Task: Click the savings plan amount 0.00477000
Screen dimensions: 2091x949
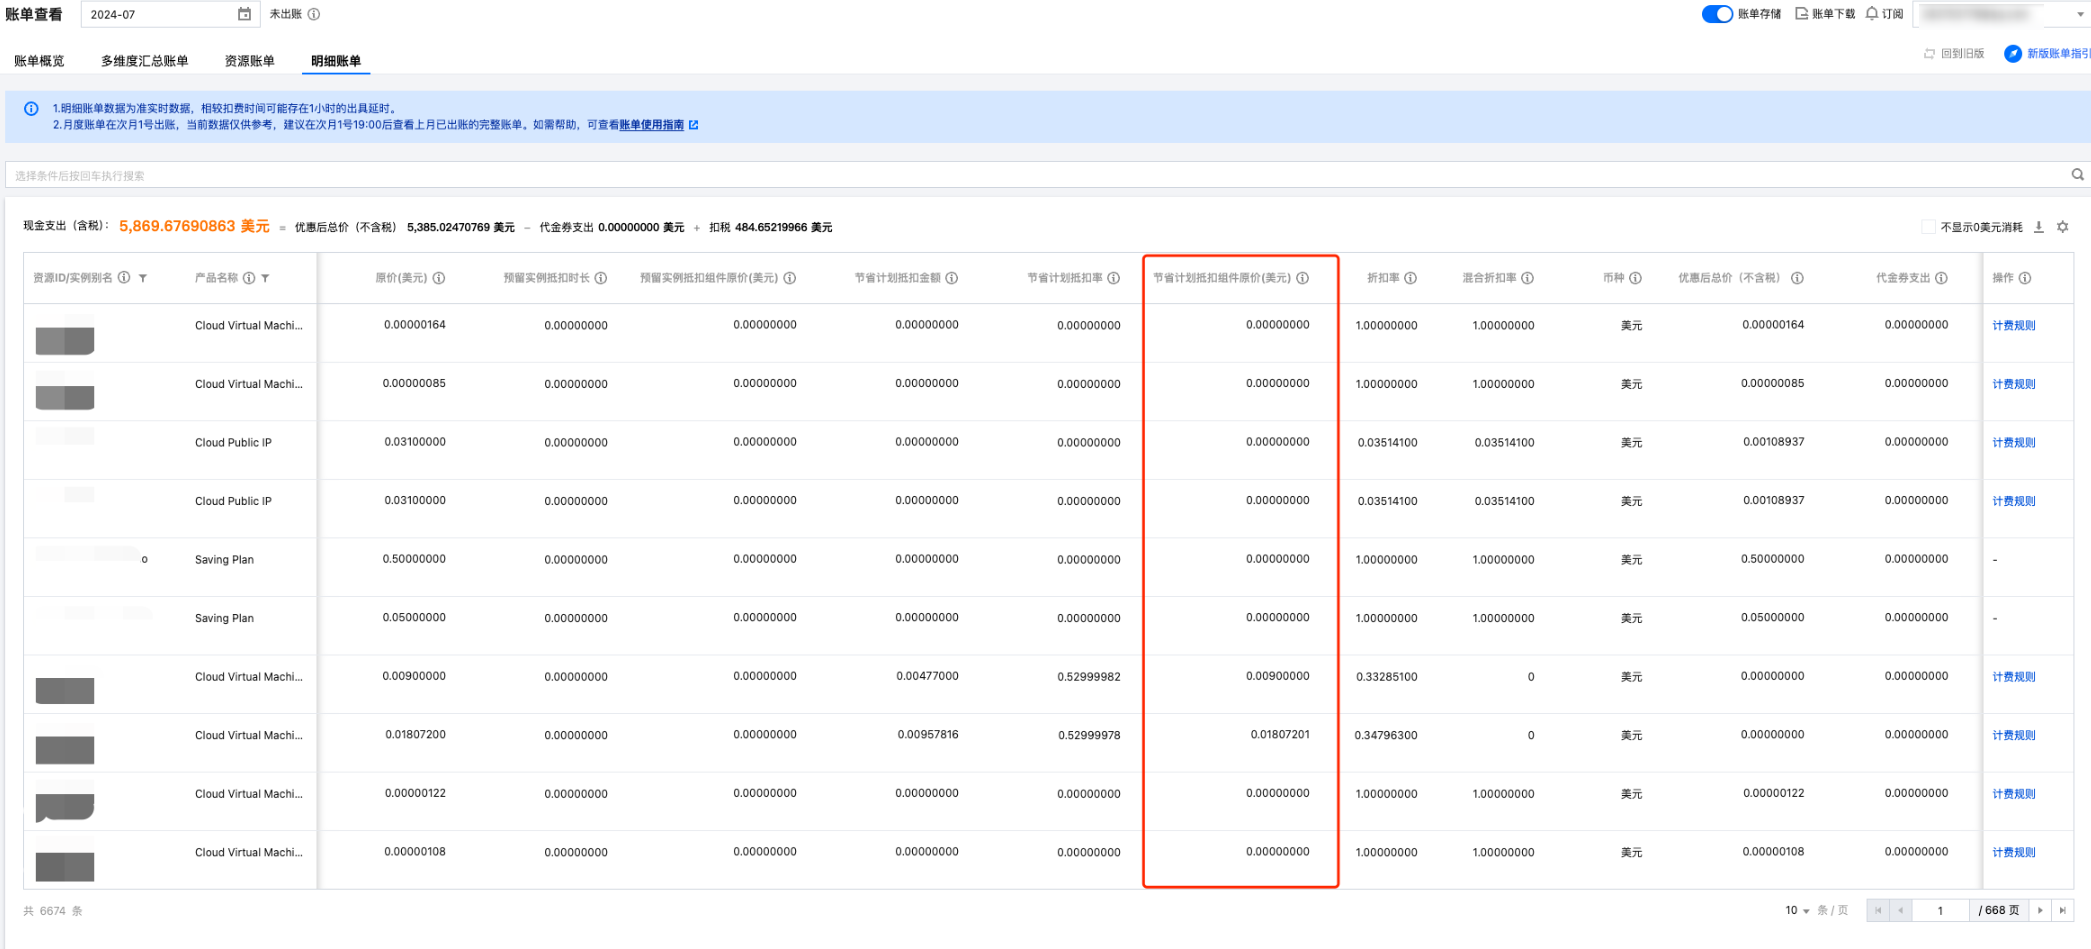Action: pyautogui.click(x=927, y=677)
